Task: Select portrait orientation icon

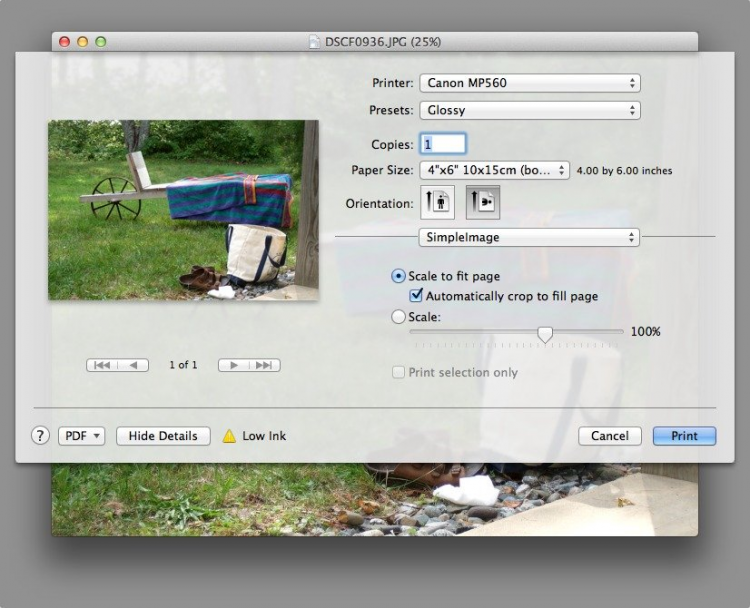Action: [437, 202]
